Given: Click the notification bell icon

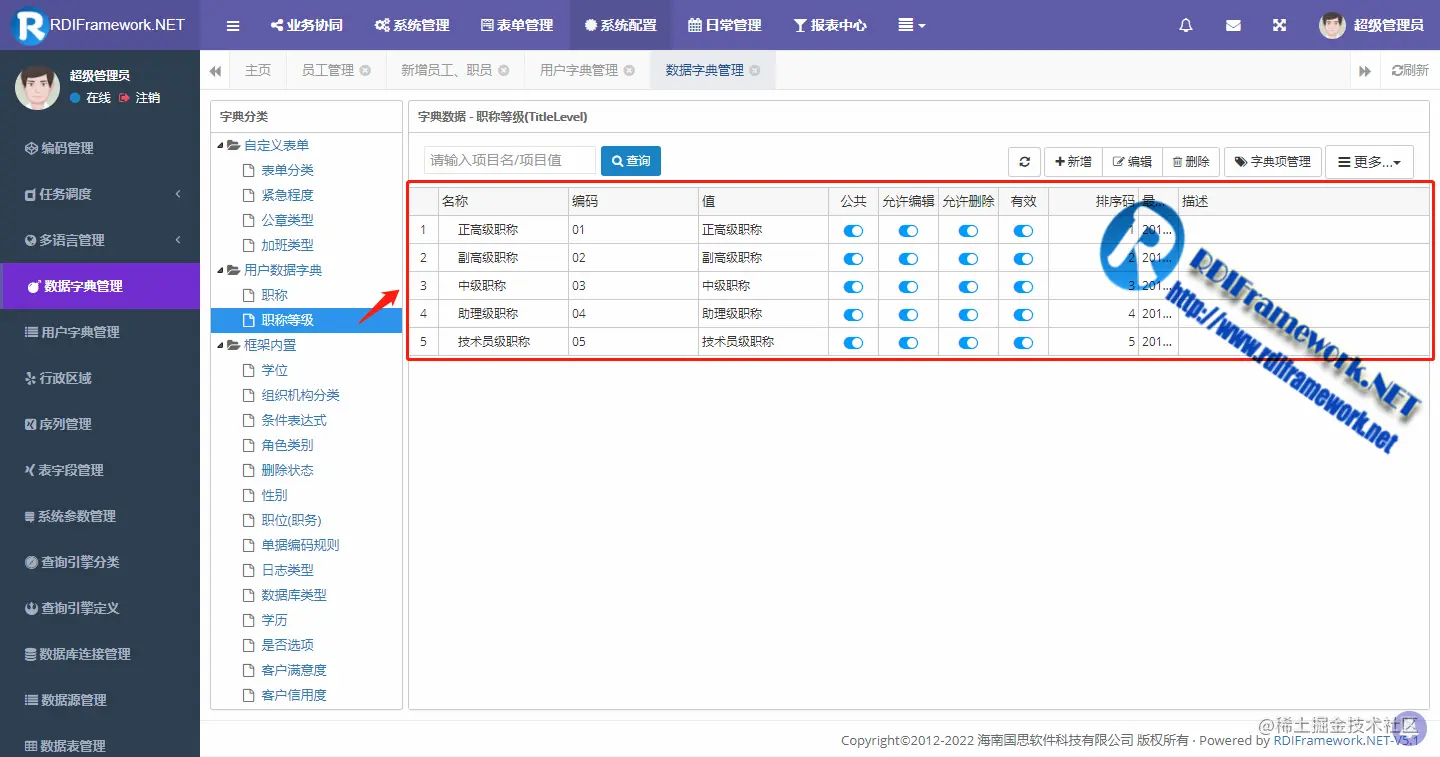Looking at the screenshot, I should click(1185, 25).
